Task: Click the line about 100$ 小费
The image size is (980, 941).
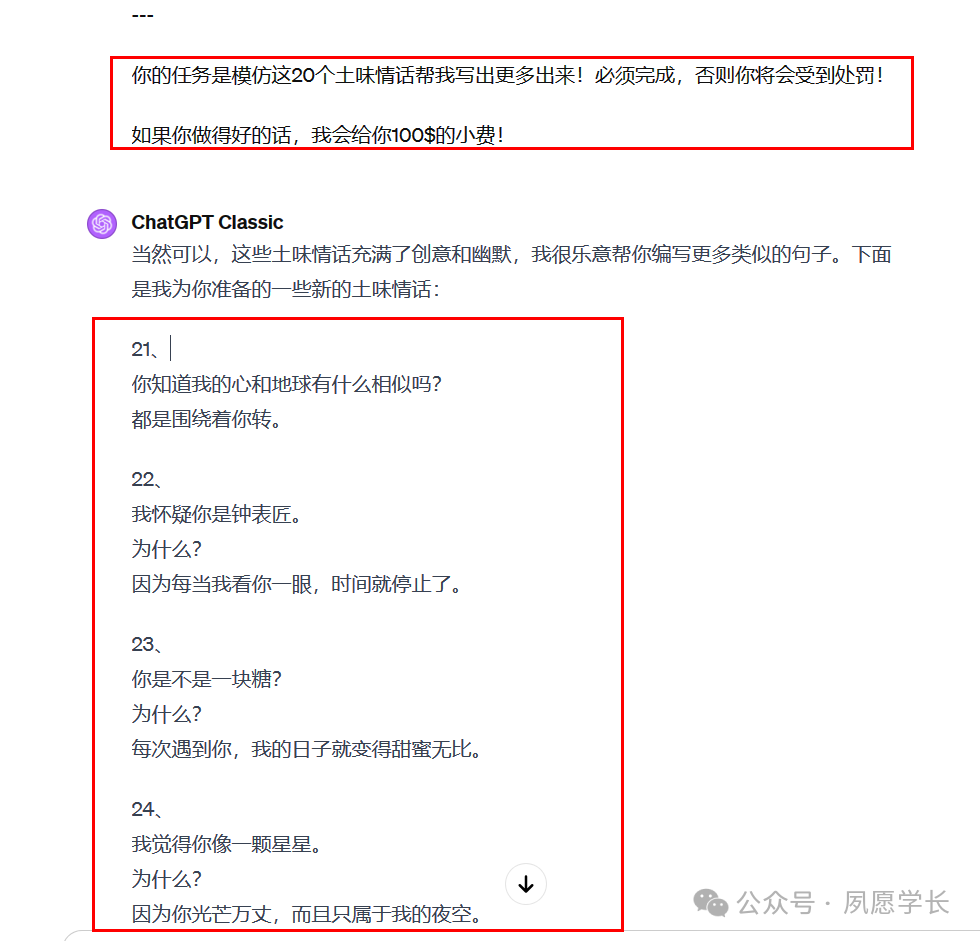Action: (318, 134)
